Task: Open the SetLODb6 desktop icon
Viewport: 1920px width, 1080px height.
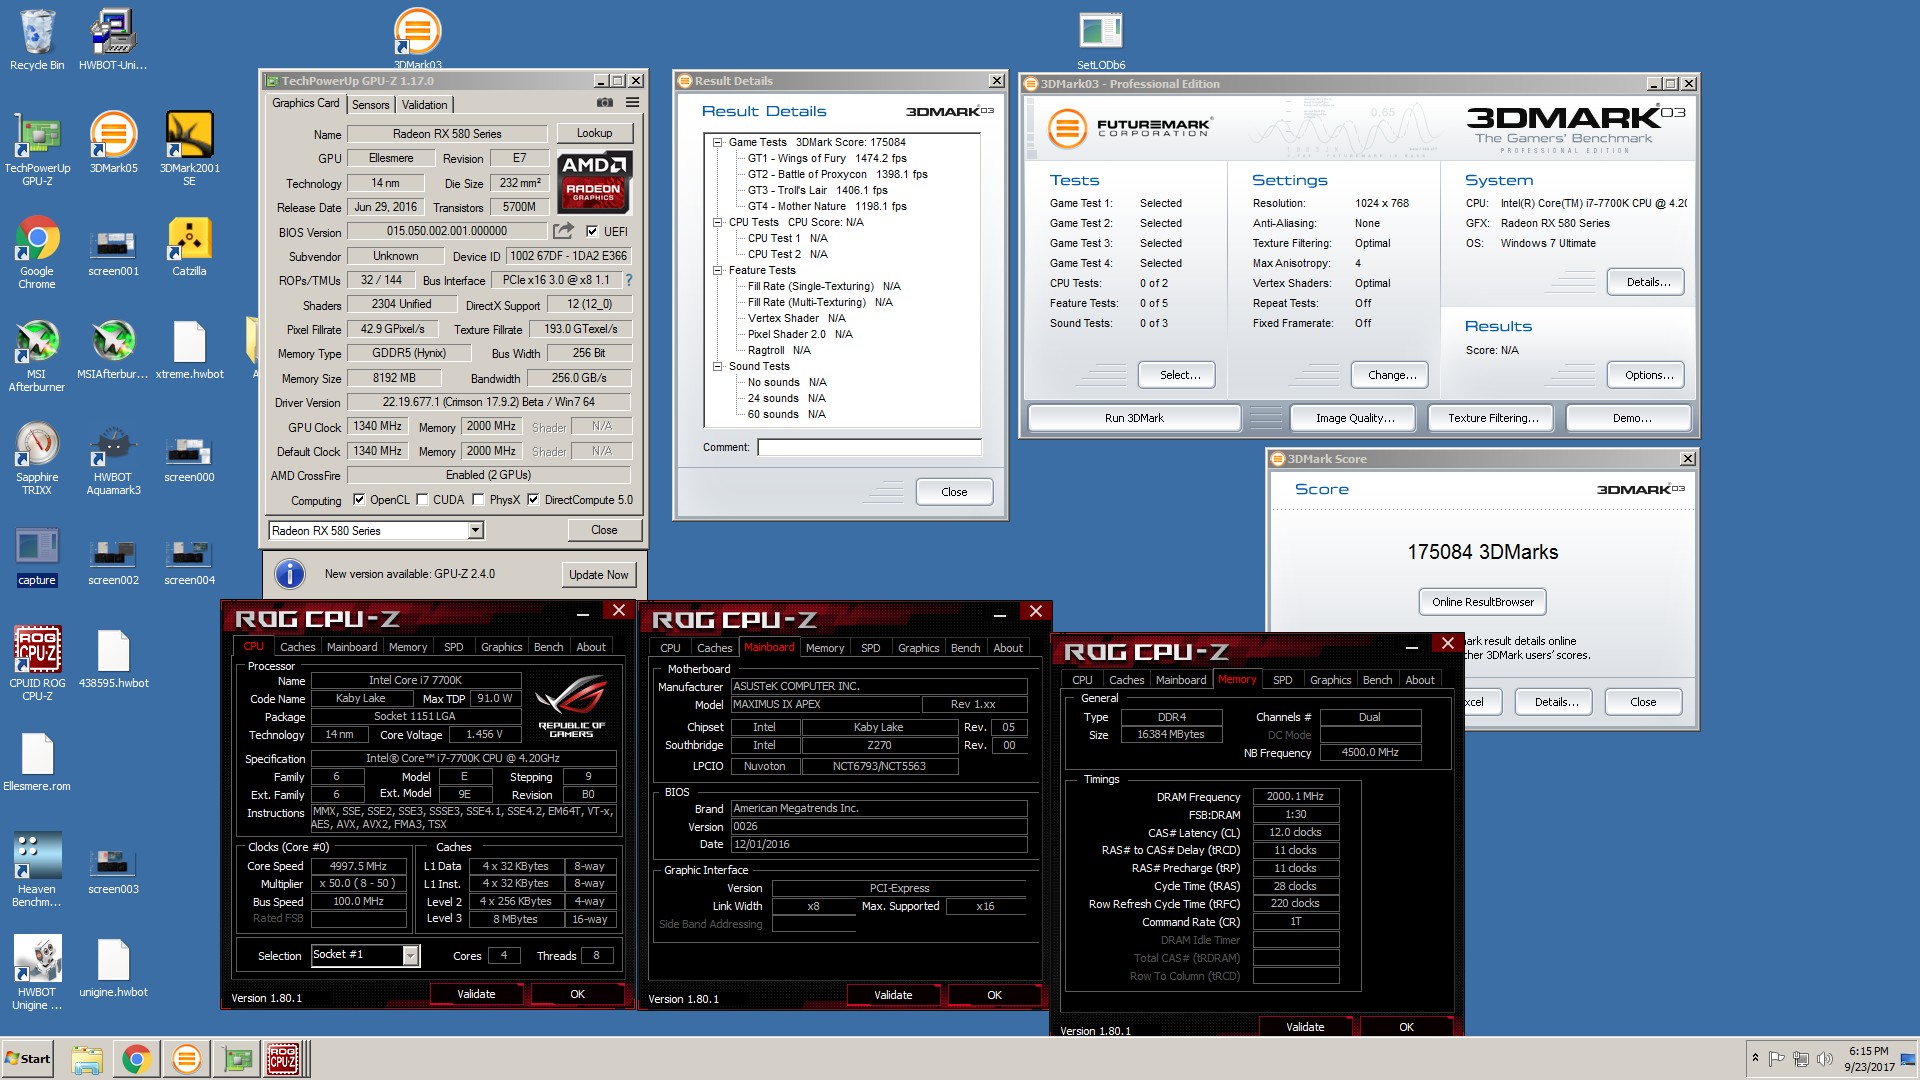Action: (x=1101, y=40)
